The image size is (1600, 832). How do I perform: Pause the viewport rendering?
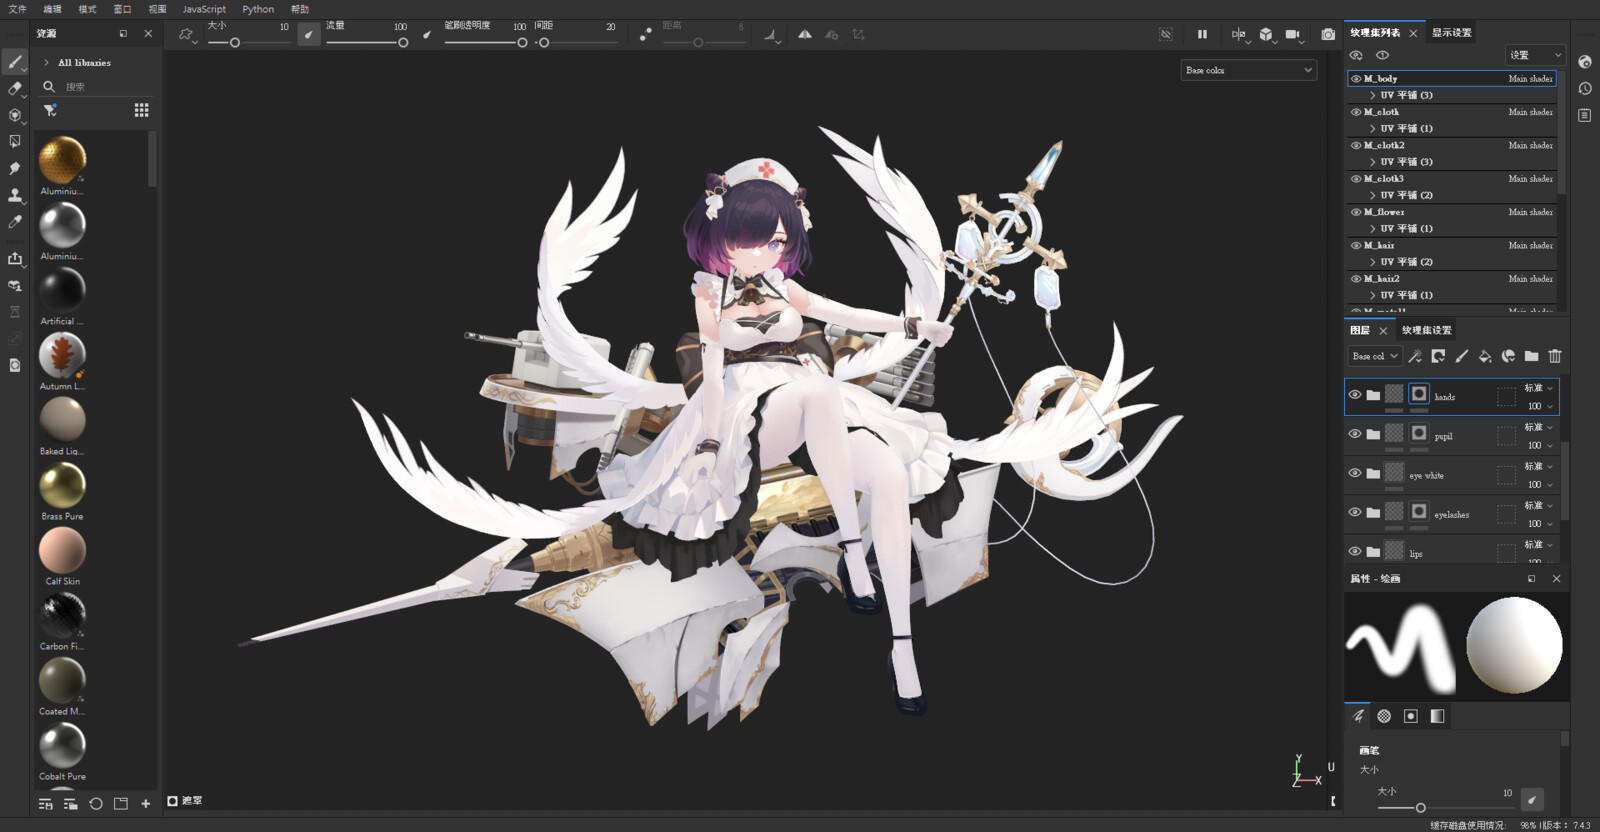click(1202, 34)
